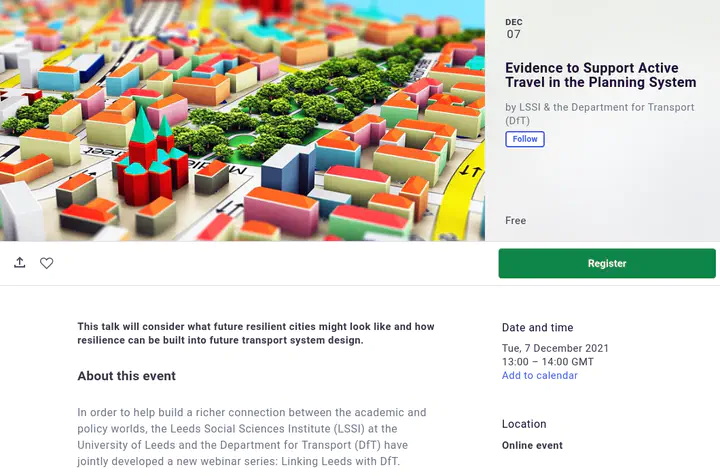Click the Date and time heading
Viewport: 720px width, 476px height.
coord(537,328)
